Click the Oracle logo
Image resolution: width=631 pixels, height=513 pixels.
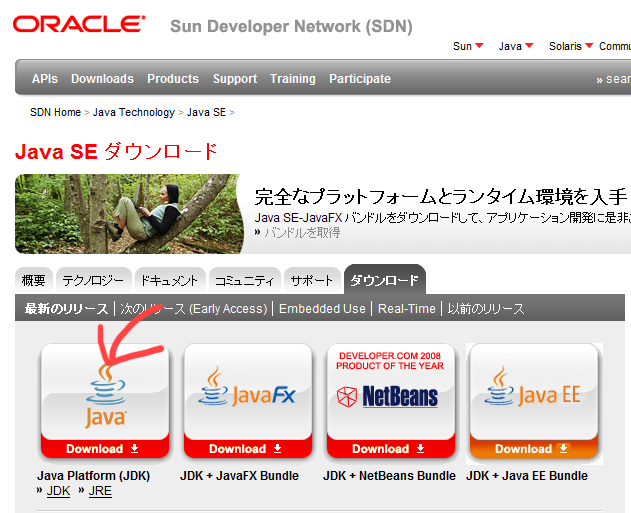79,24
